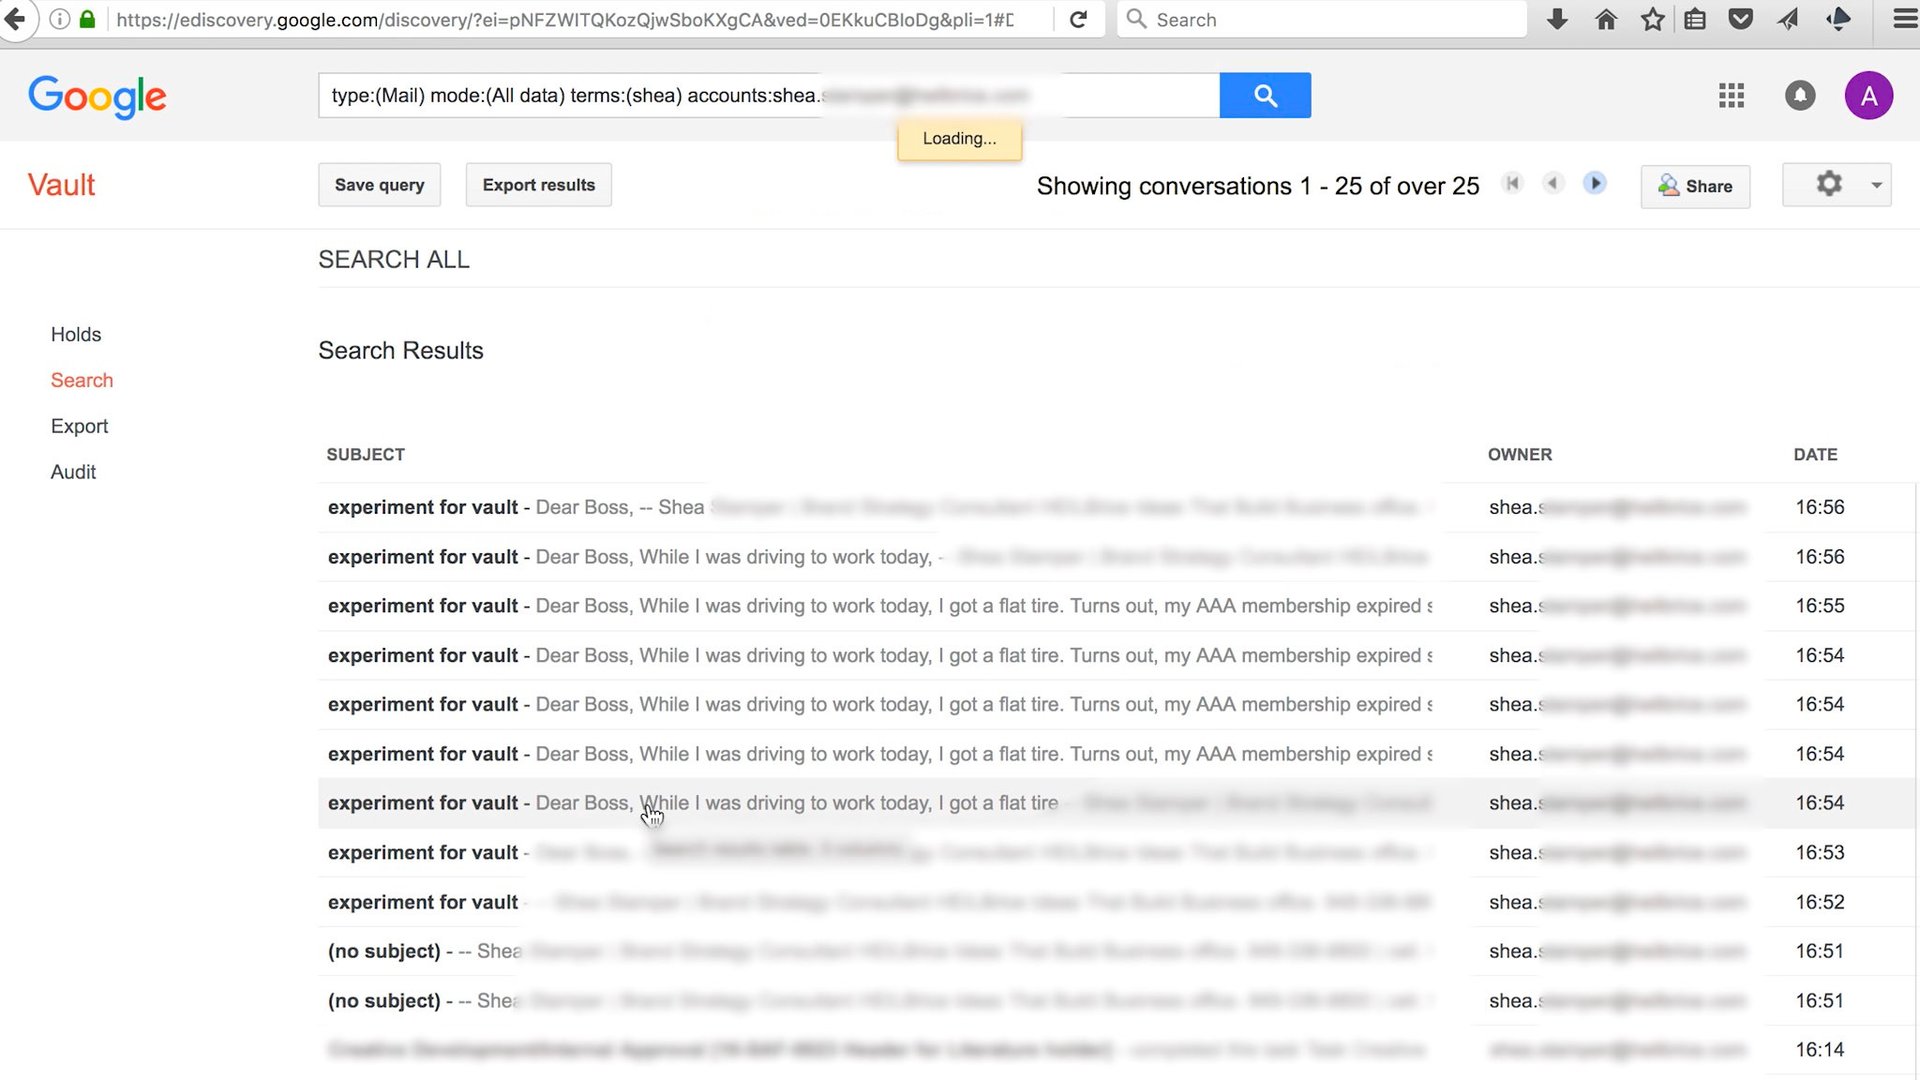This screenshot has height=1080, width=1920.
Task: Open the bookmarks list icon
Action: pos(1695,19)
